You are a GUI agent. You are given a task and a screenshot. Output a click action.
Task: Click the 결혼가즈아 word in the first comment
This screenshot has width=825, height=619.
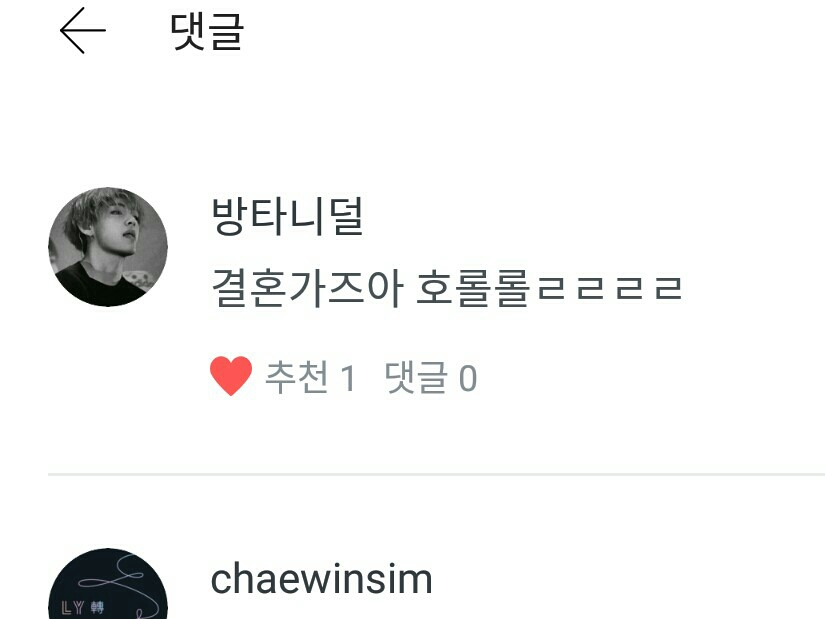pos(307,288)
